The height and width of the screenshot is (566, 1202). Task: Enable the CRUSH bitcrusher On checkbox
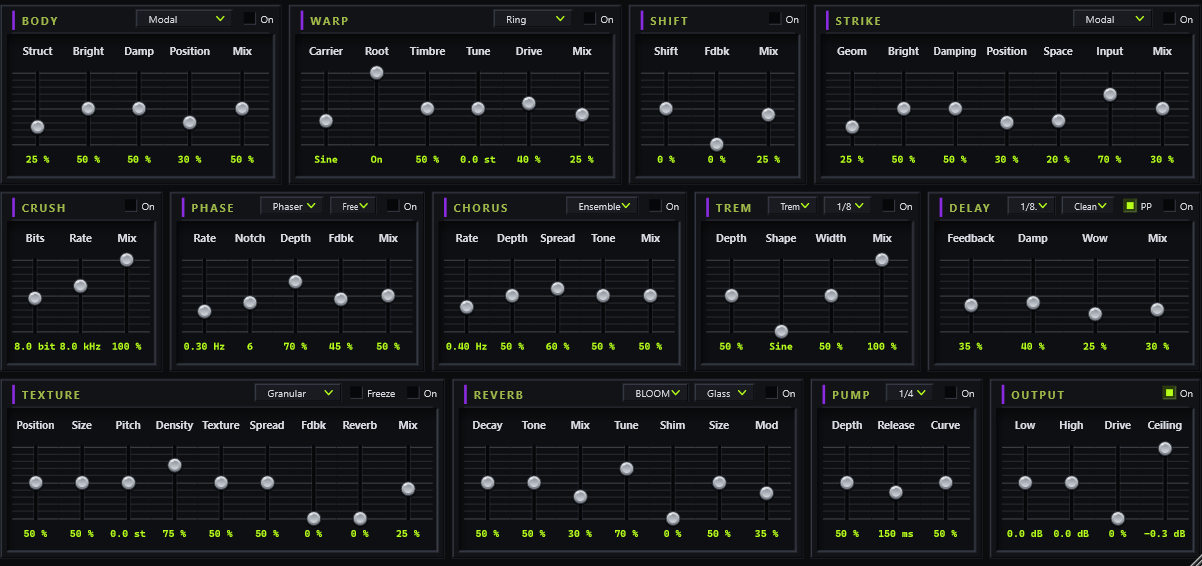130,206
